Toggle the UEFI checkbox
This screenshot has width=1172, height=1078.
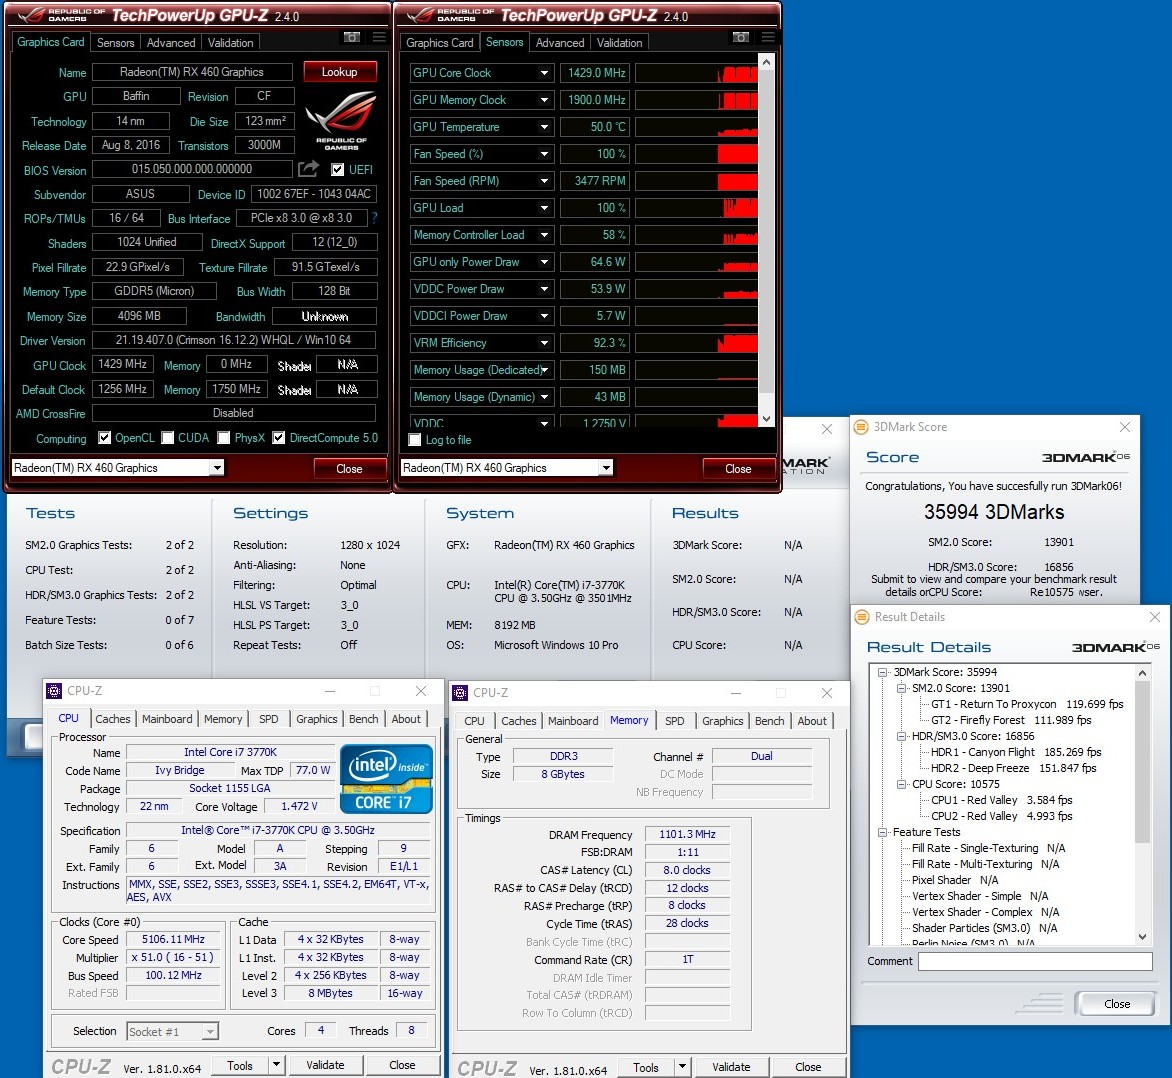tap(338, 170)
